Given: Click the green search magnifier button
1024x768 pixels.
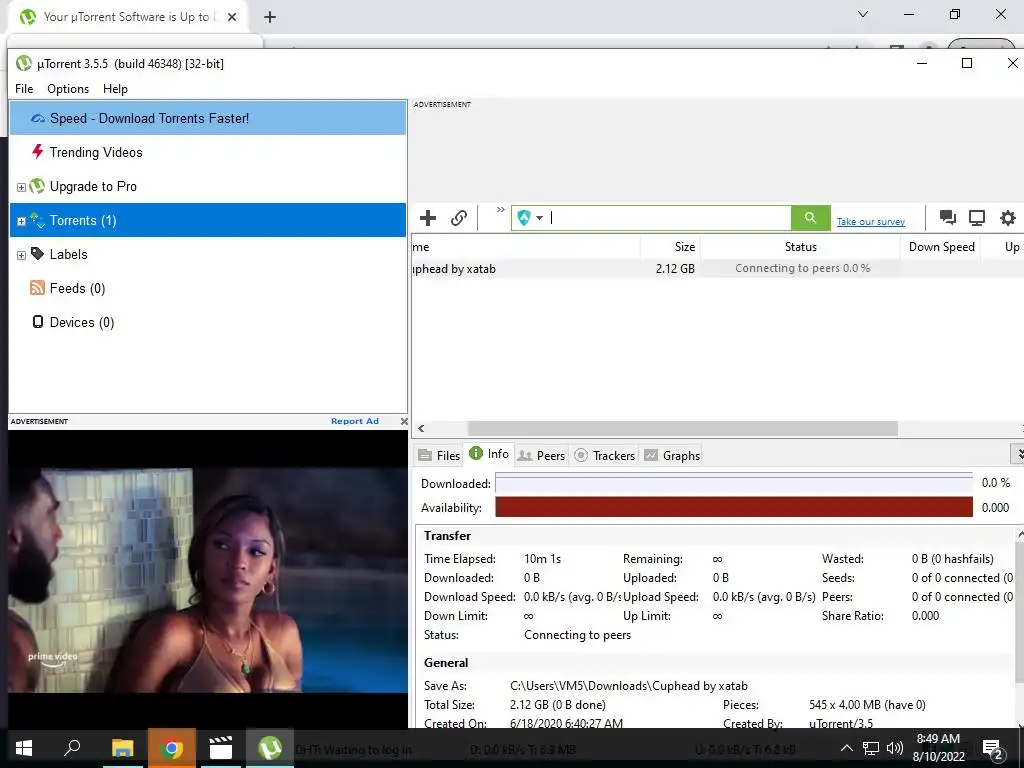Looking at the screenshot, I should point(810,217).
